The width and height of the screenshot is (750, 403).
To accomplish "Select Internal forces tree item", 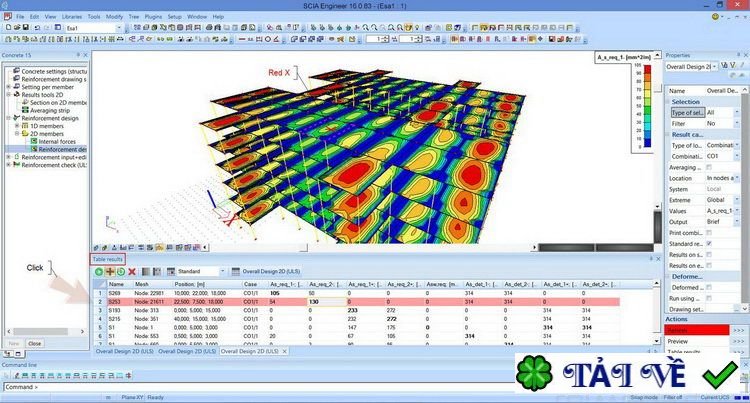I will [x=57, y=142].
